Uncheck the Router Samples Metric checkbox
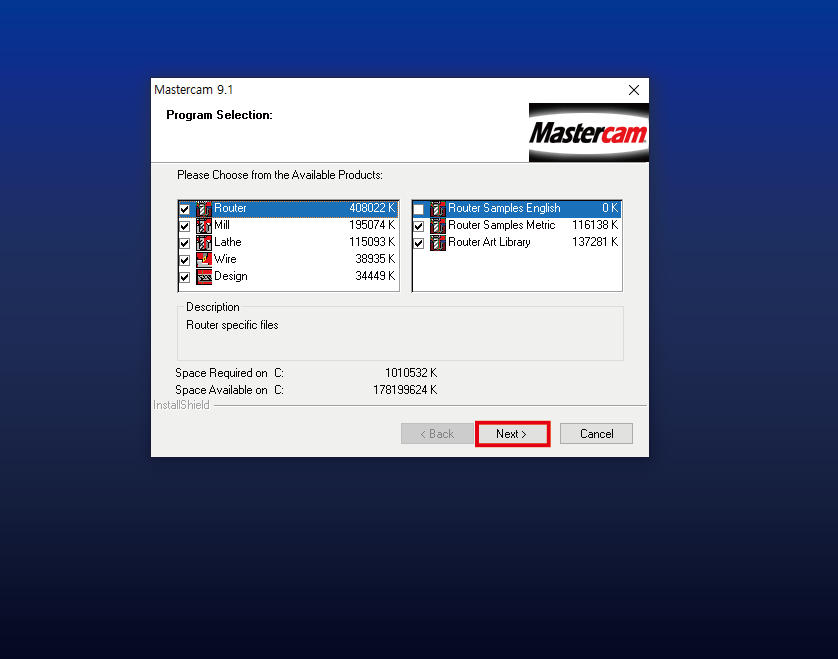The width and height of the screenshot is (838, 659). coord(418,226)
